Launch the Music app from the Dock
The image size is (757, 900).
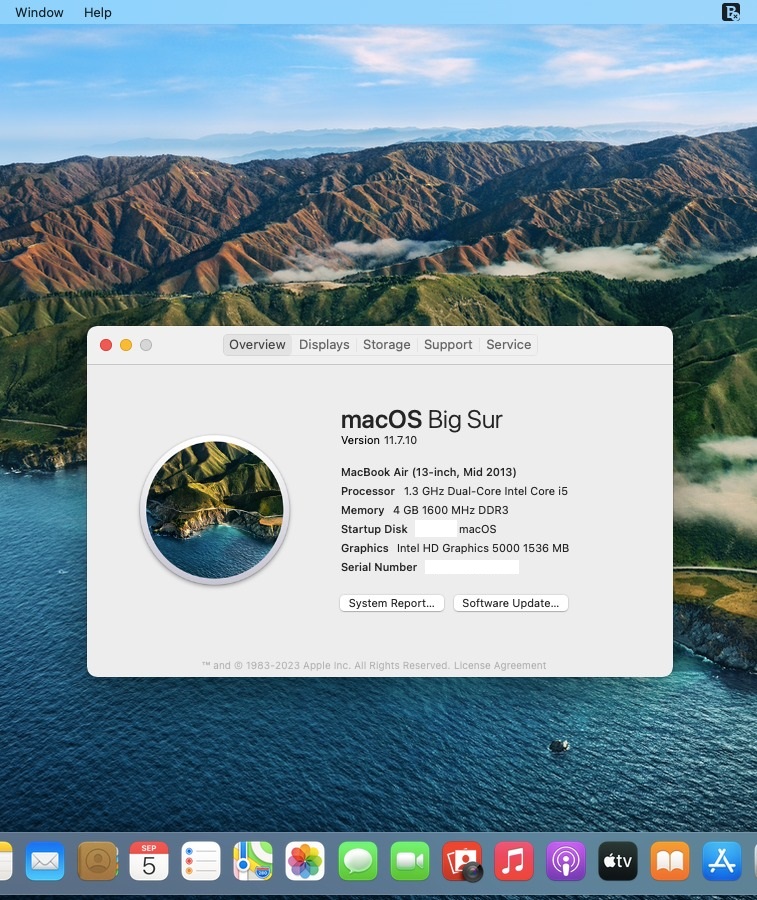(x=514, y=861)
